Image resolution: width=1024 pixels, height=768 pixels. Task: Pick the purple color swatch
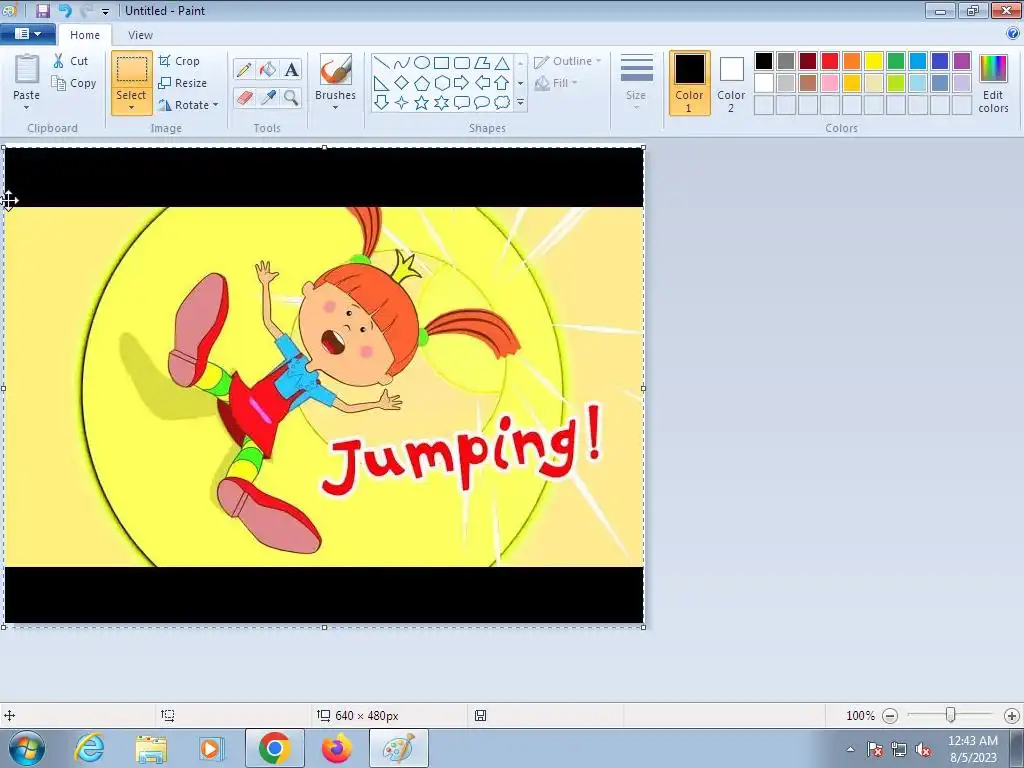point(962,61)
